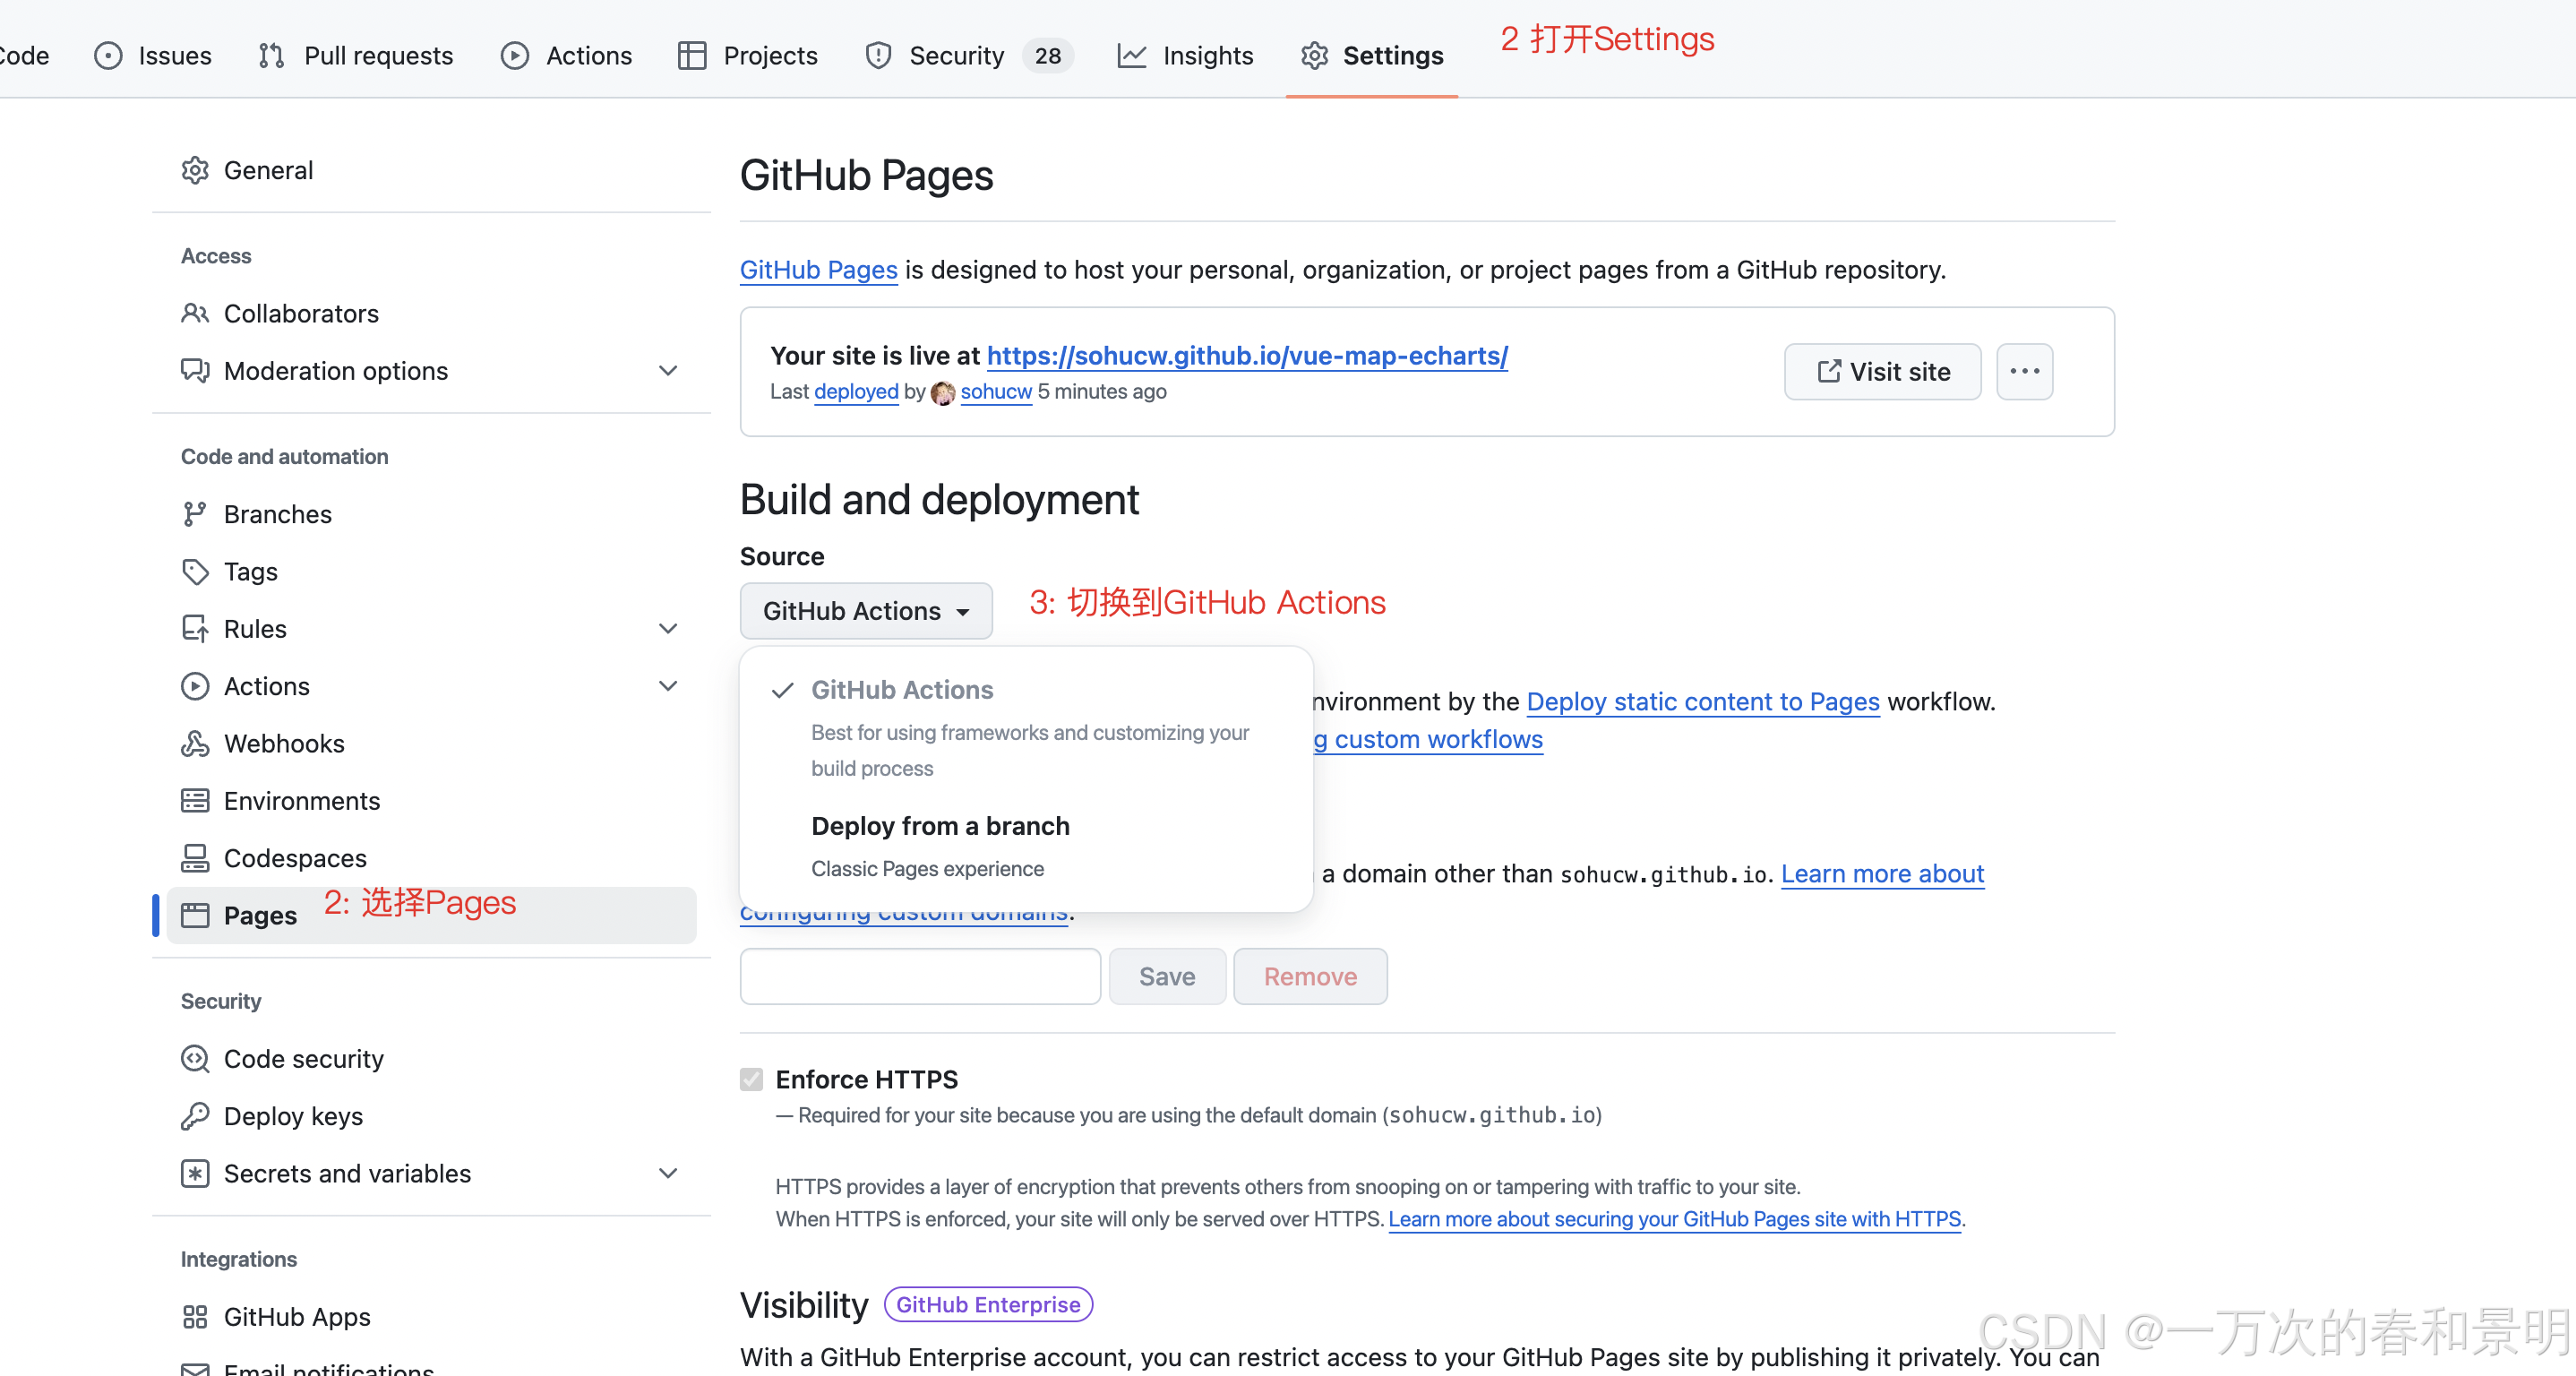Click the Deploy keys key icon
Viewport: 2576px width, 1376px height.
tap(195, 1116)
